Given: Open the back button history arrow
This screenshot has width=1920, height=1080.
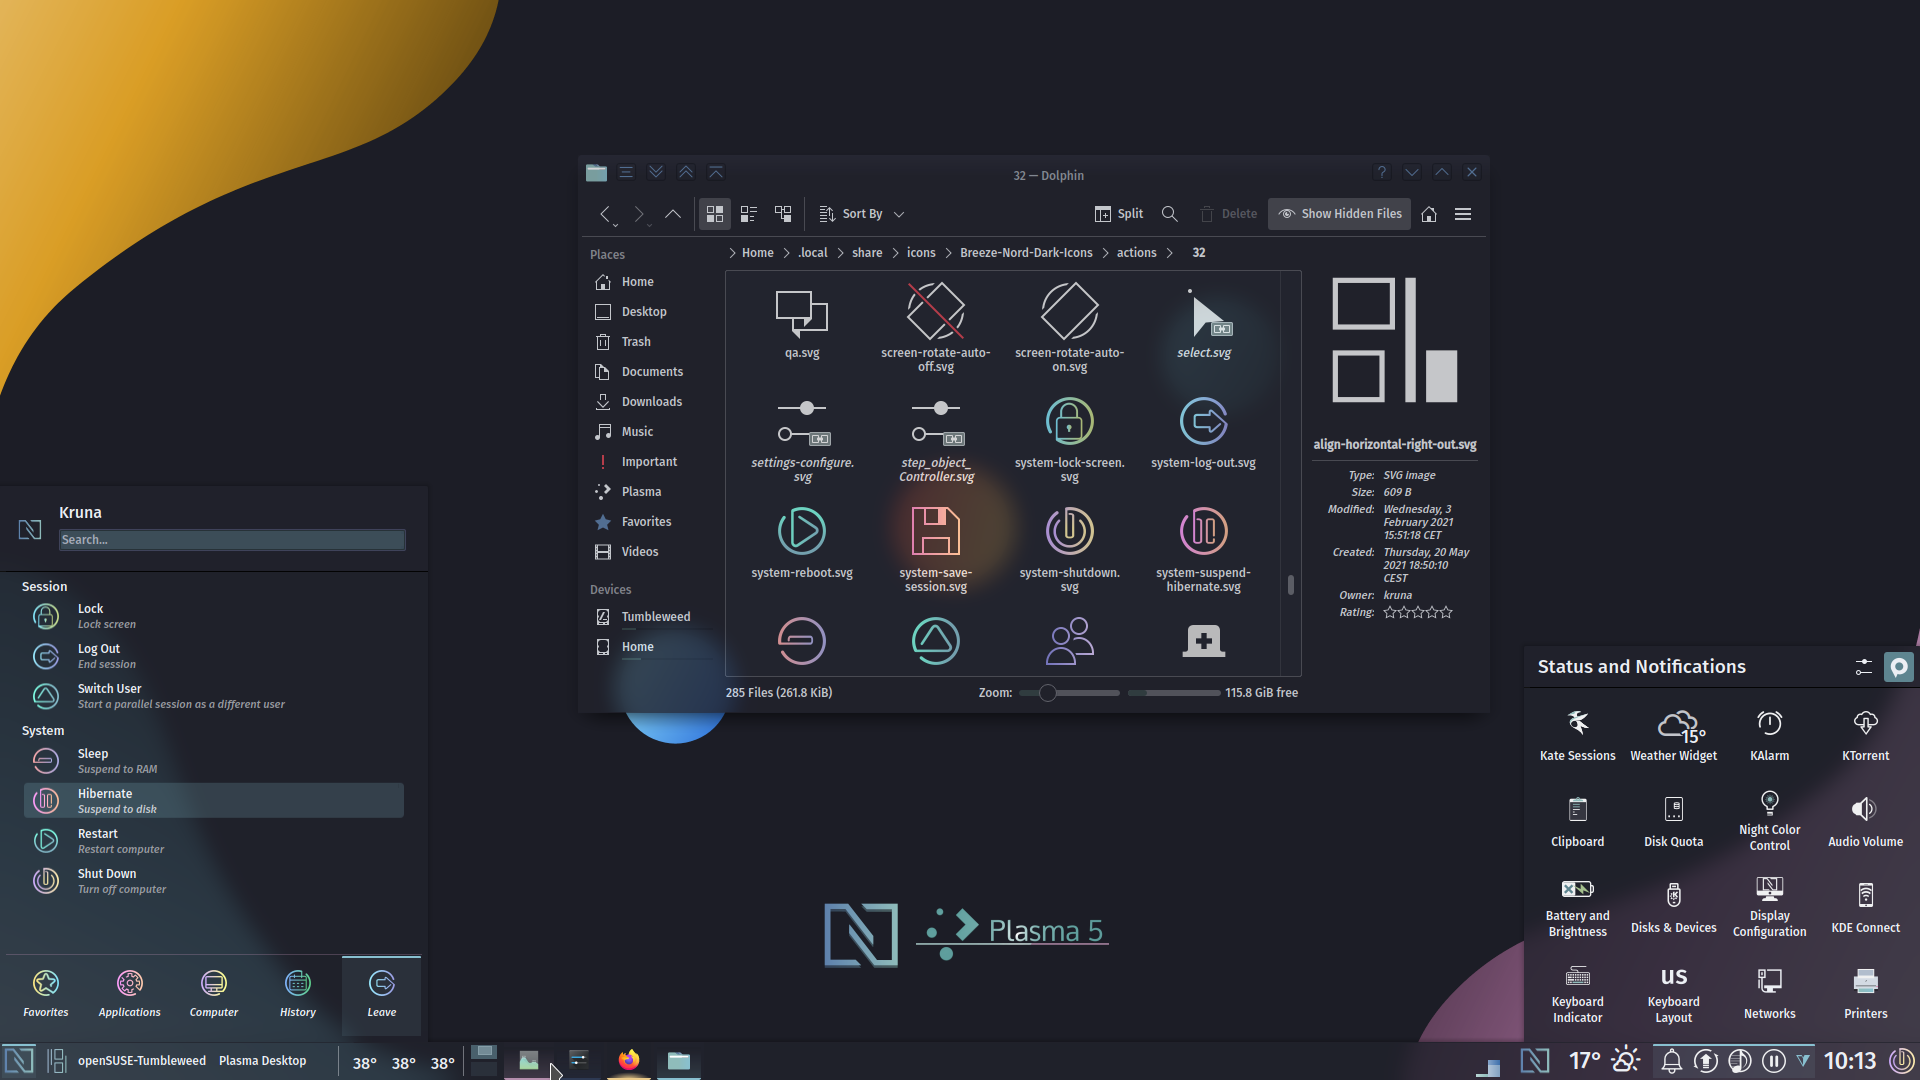Looking at the screenshot, I should coord(615,225).
